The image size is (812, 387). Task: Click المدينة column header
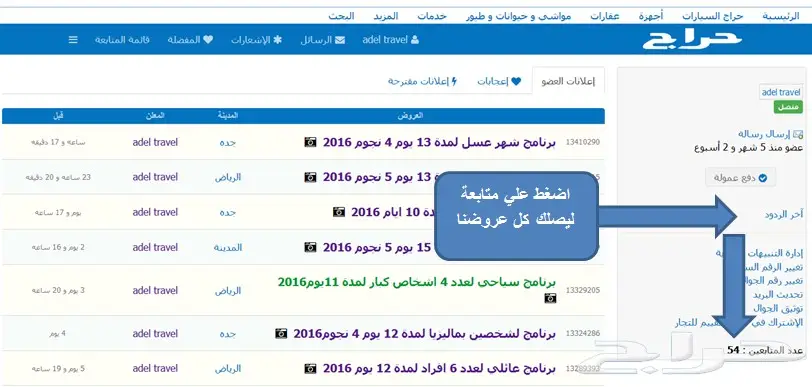tap(228, 116)
